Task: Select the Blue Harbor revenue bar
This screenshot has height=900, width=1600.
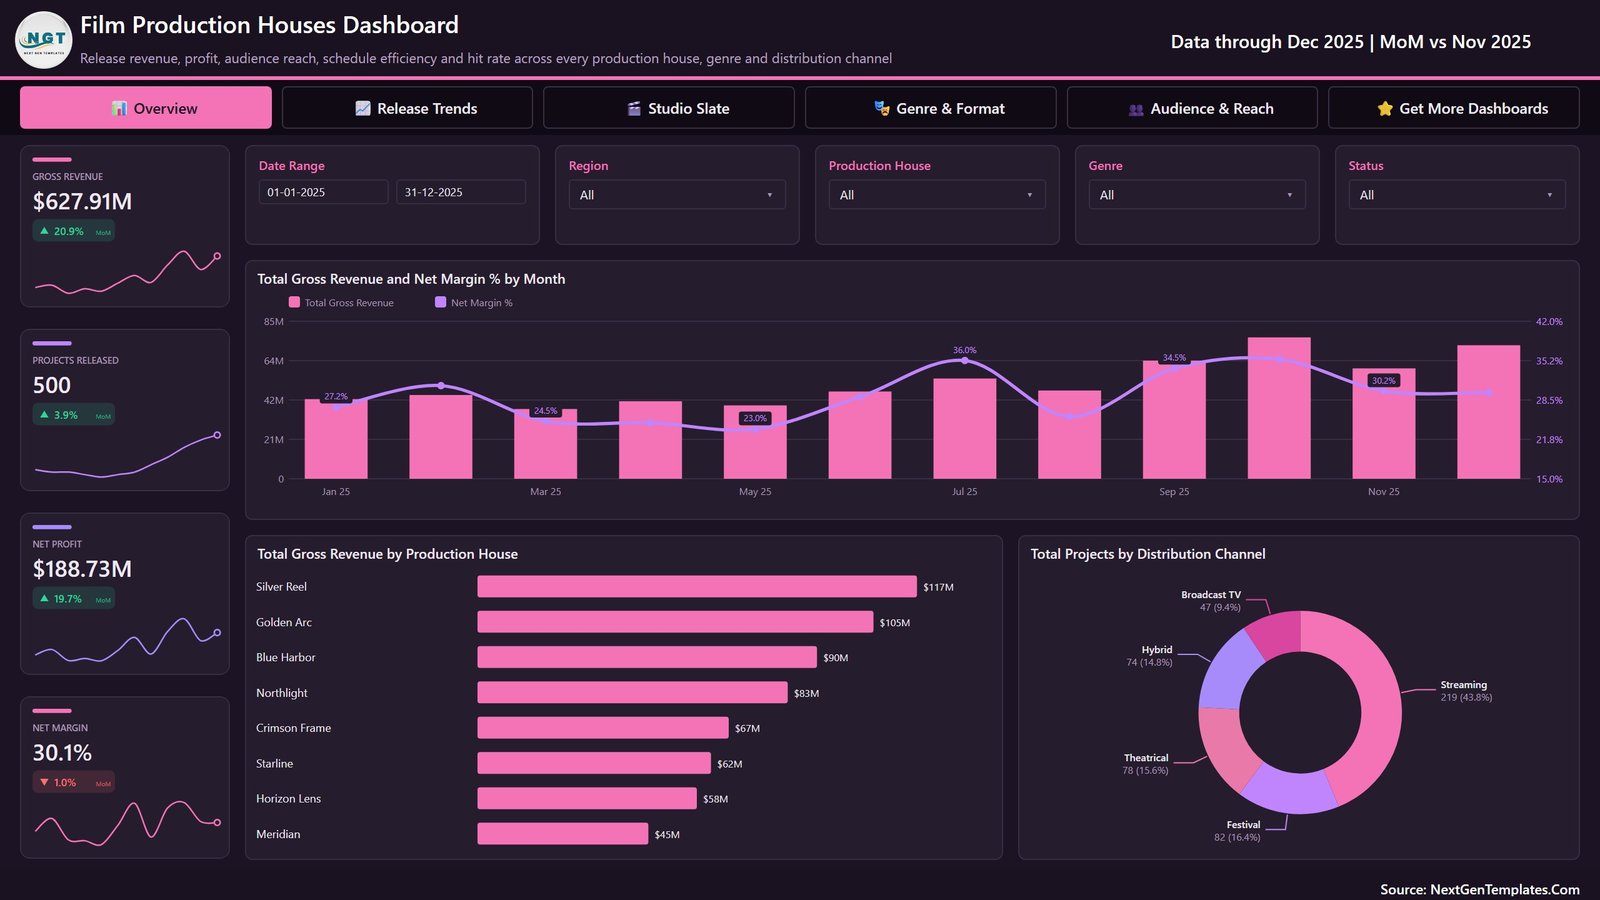Action: (x=647, y=657)
